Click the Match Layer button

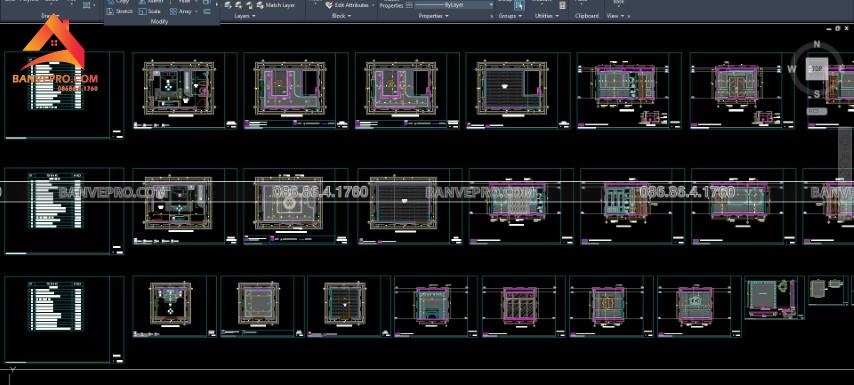point(276,5)
